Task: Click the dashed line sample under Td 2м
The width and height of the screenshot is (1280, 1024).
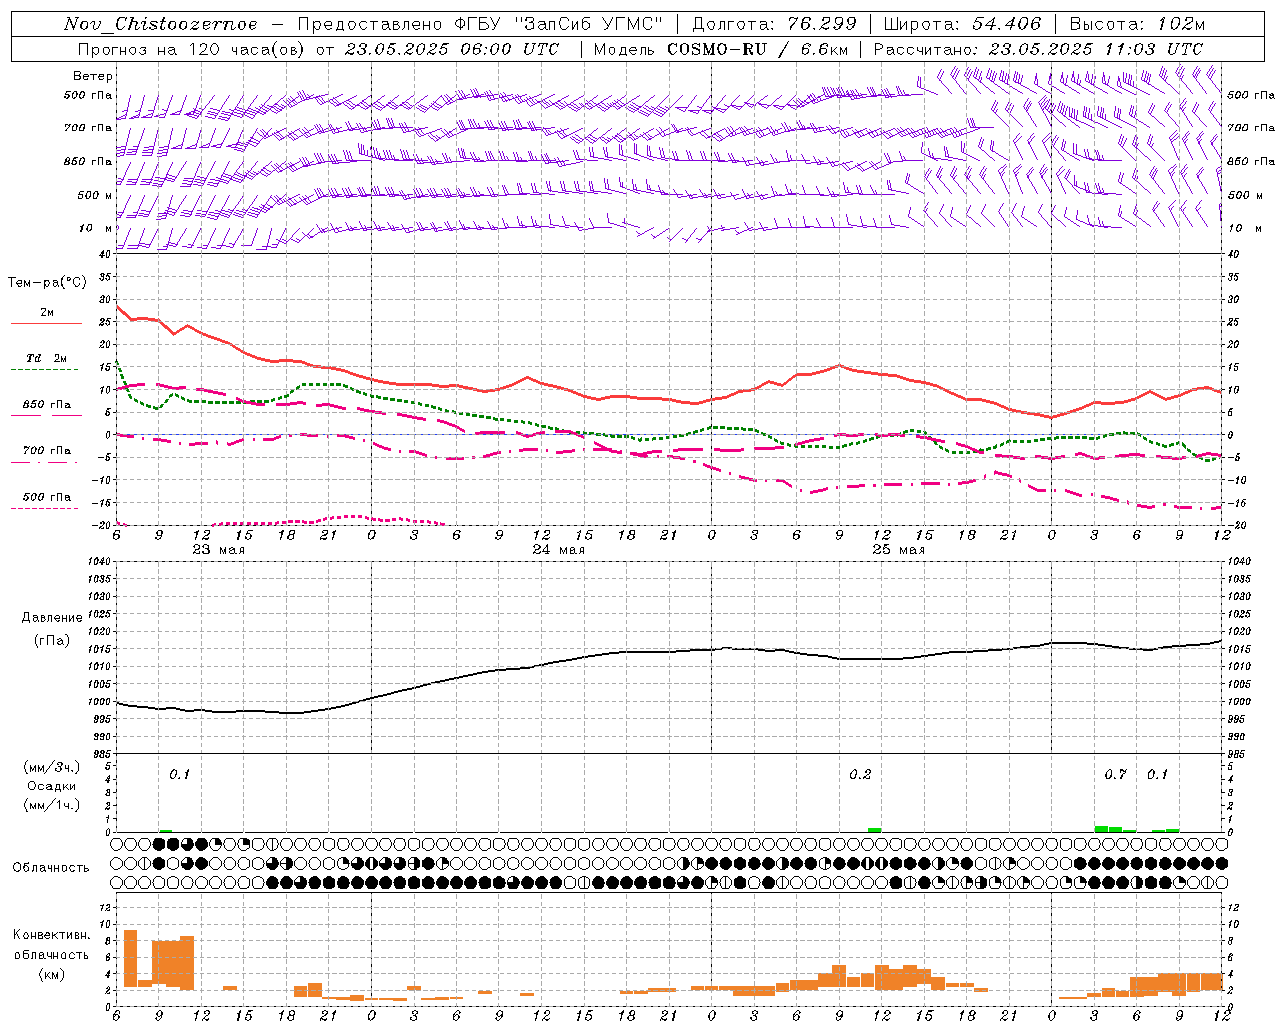Action: [x=45, y=369]
